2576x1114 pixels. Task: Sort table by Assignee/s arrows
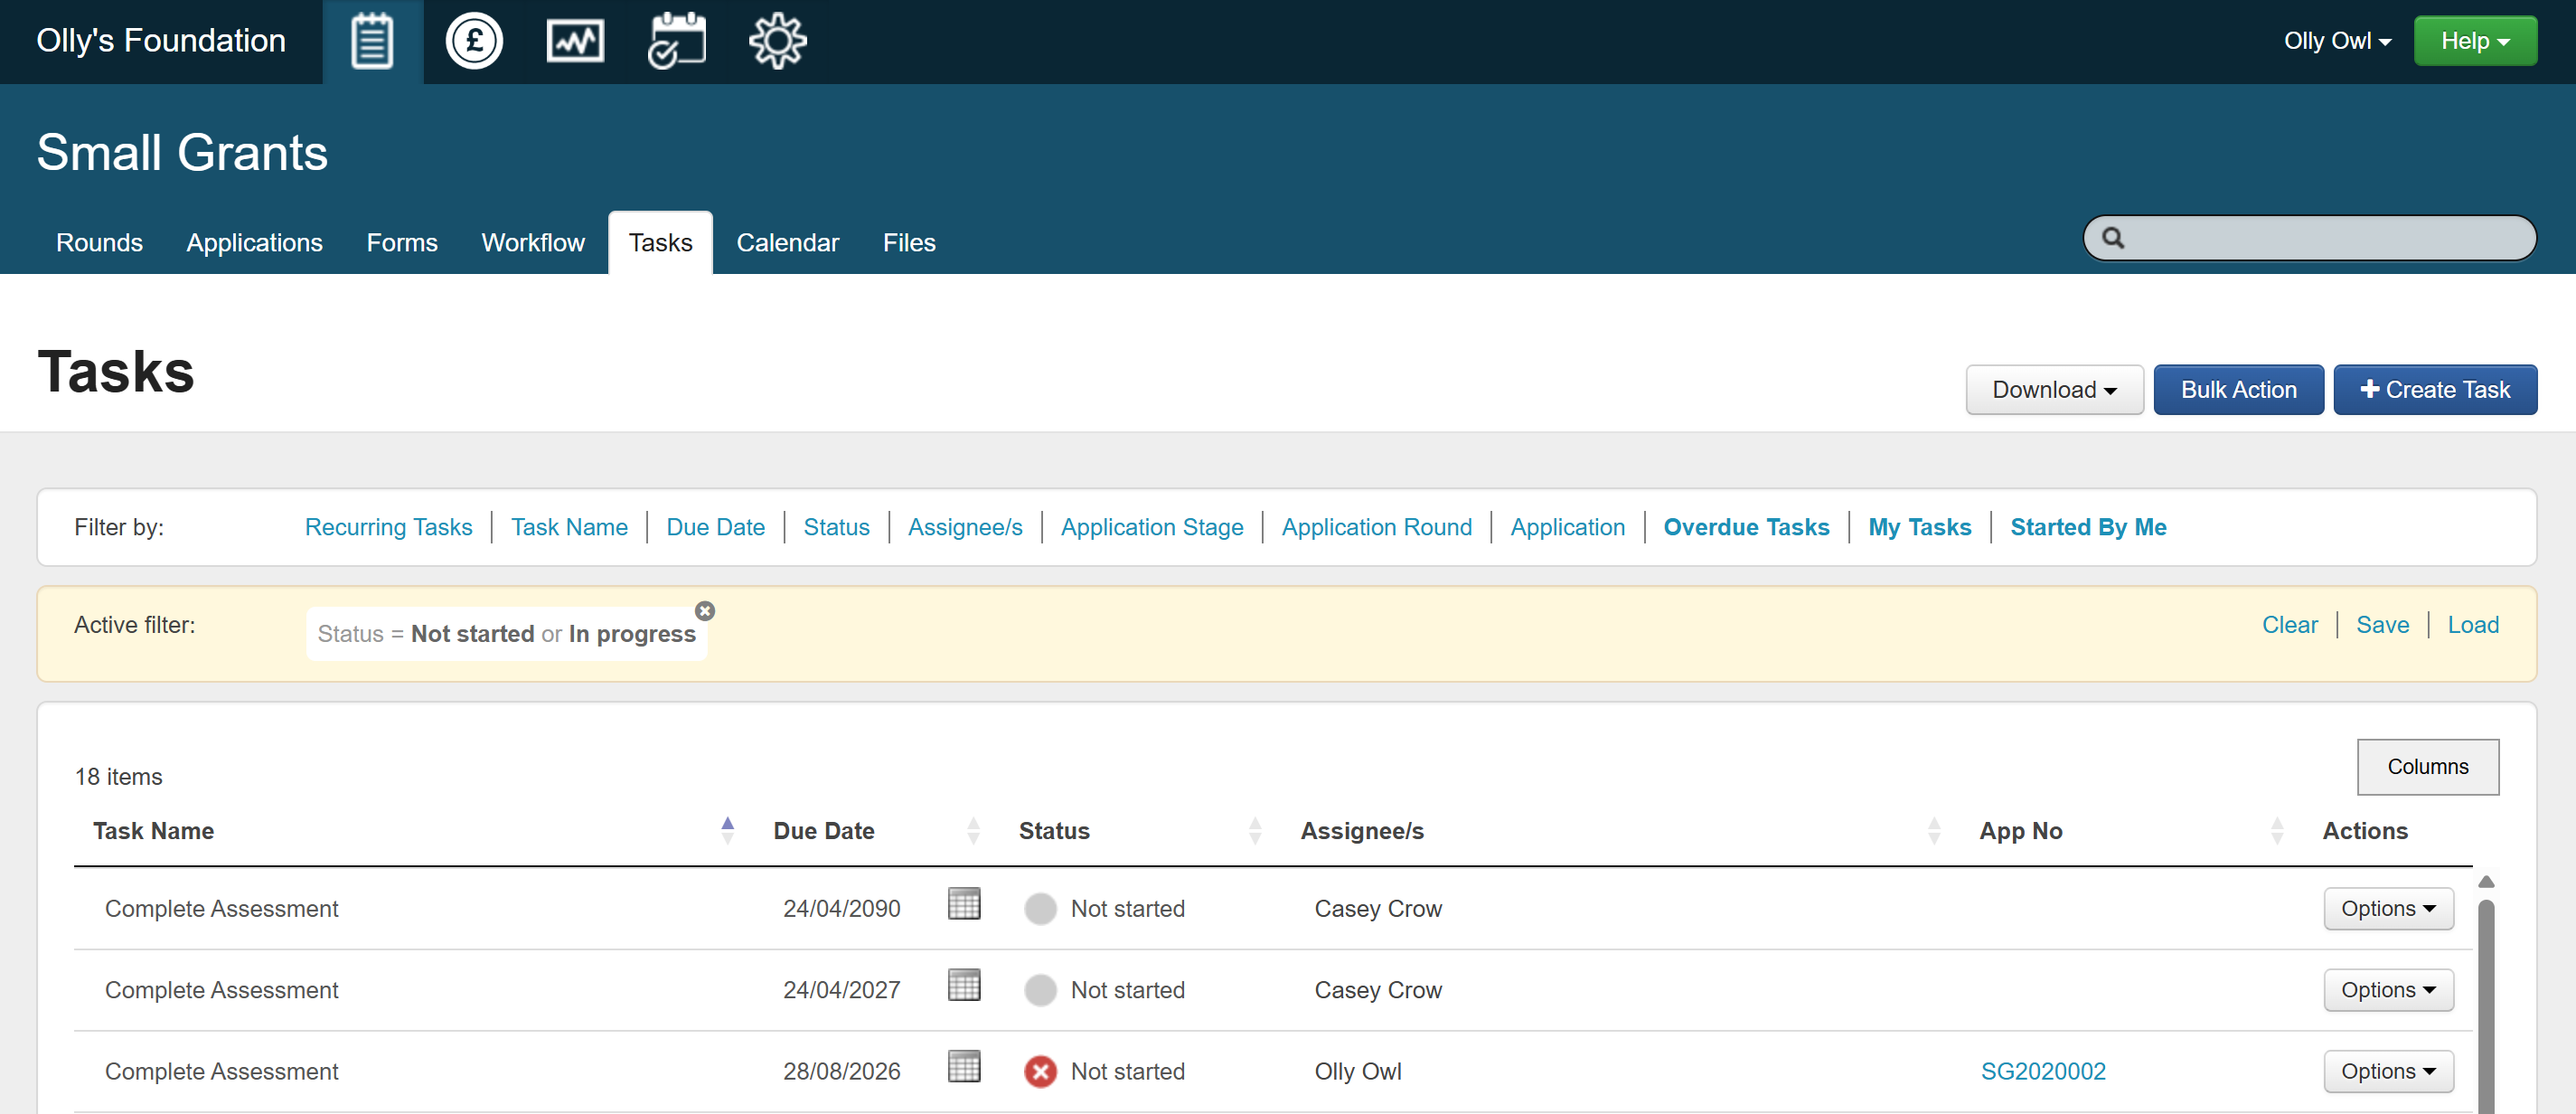pyautogui.click(x=1934, y=830)
